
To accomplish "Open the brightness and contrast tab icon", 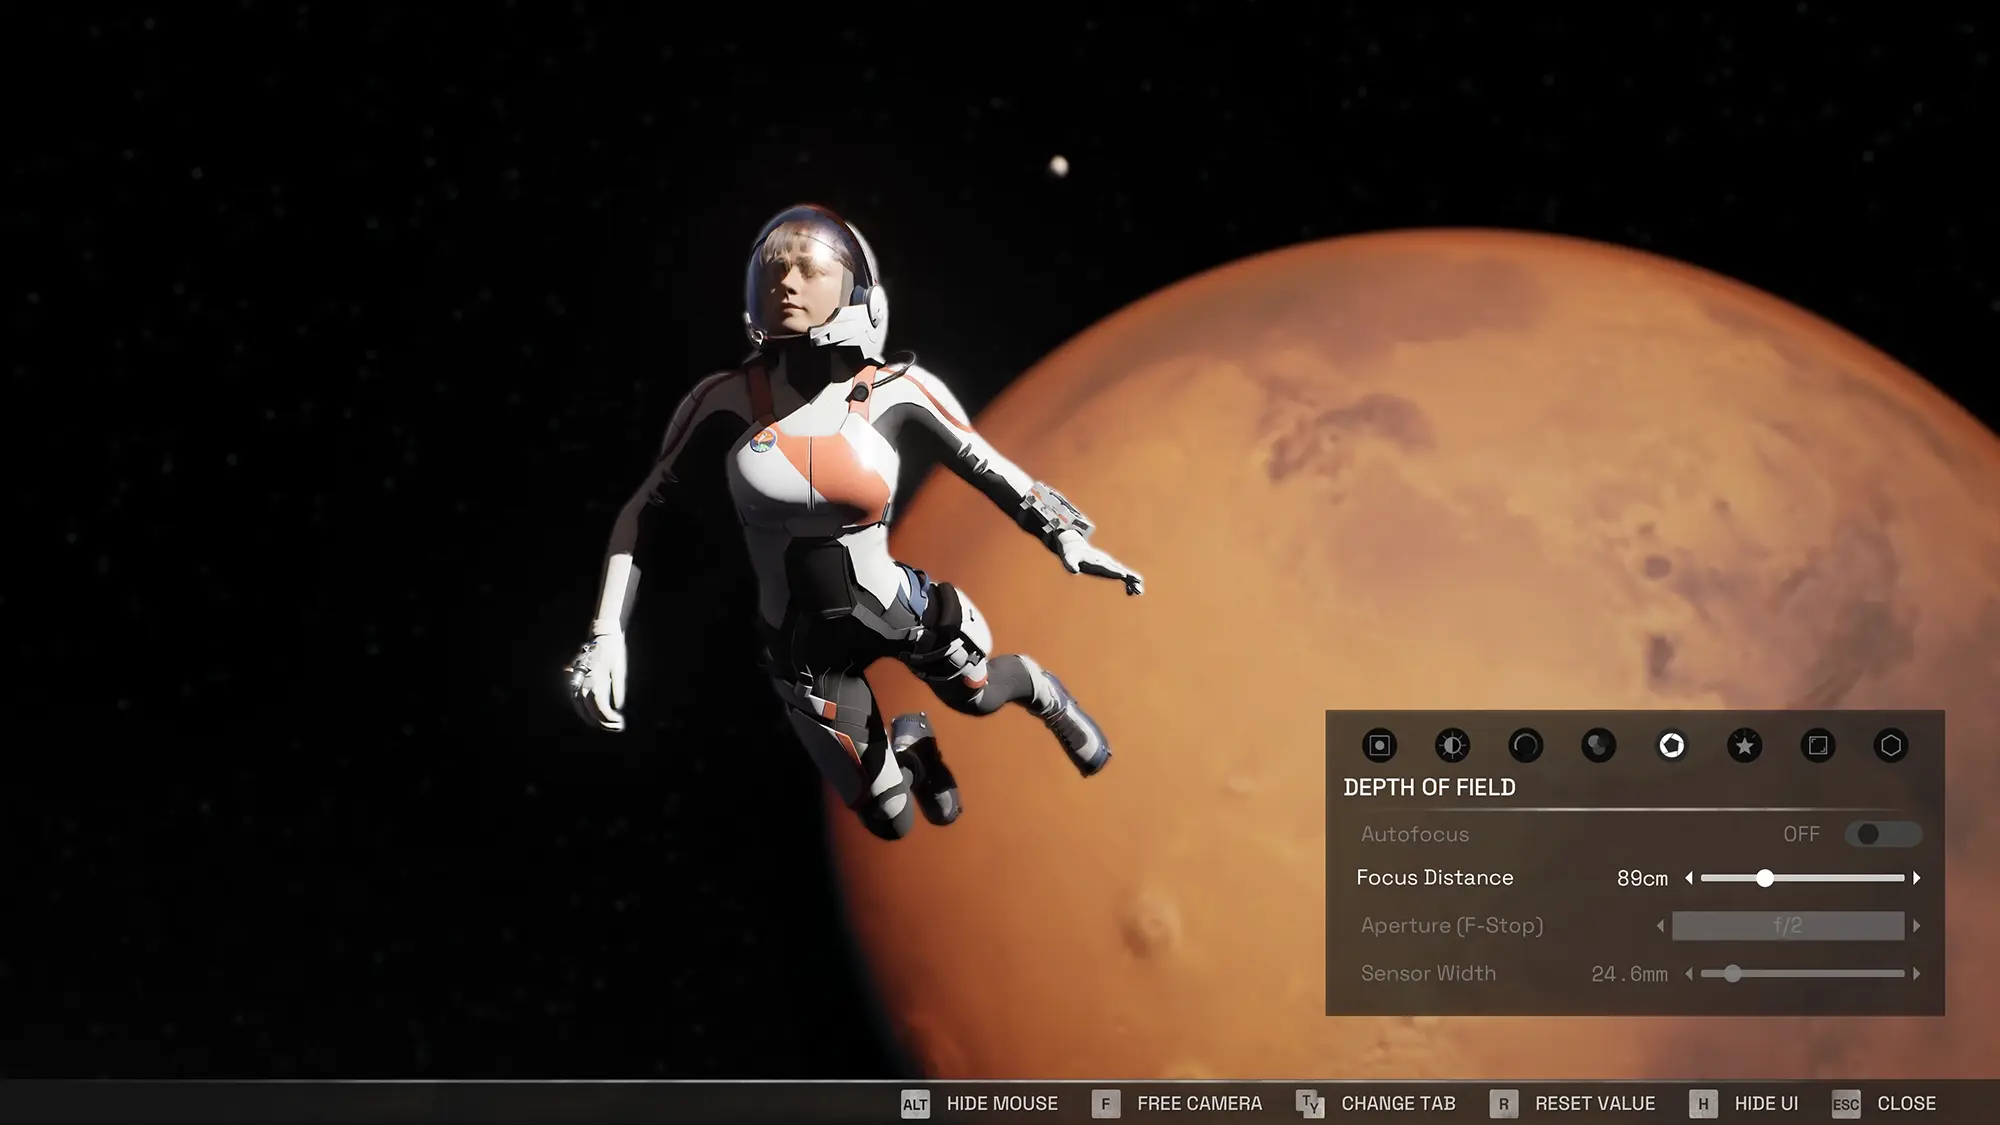I will tap(1452, 745).
